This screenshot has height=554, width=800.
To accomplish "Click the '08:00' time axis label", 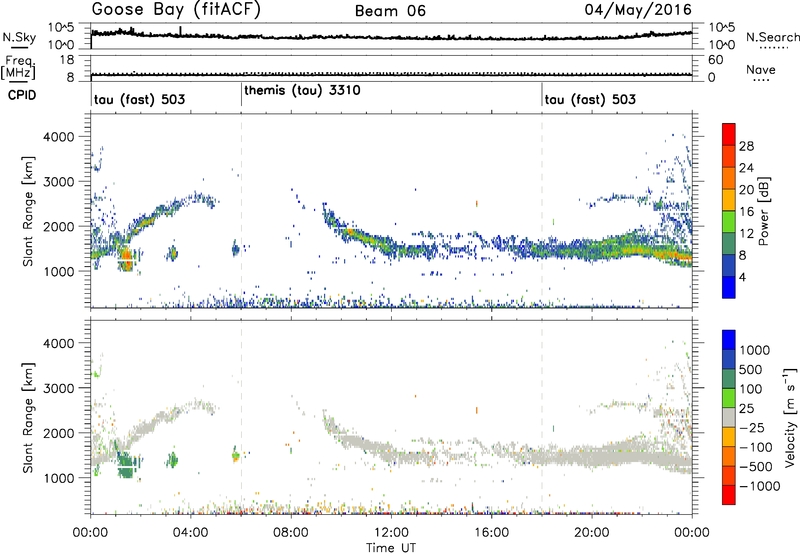I will pos(291,533).
